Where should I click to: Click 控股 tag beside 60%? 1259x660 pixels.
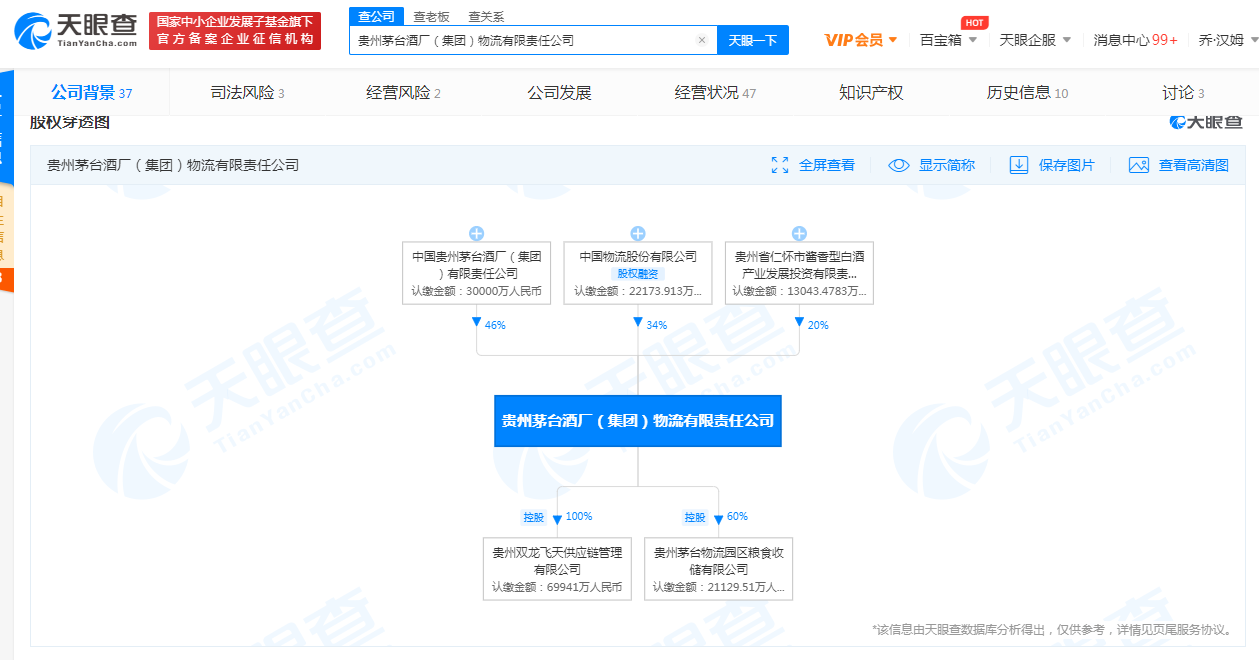695,517
